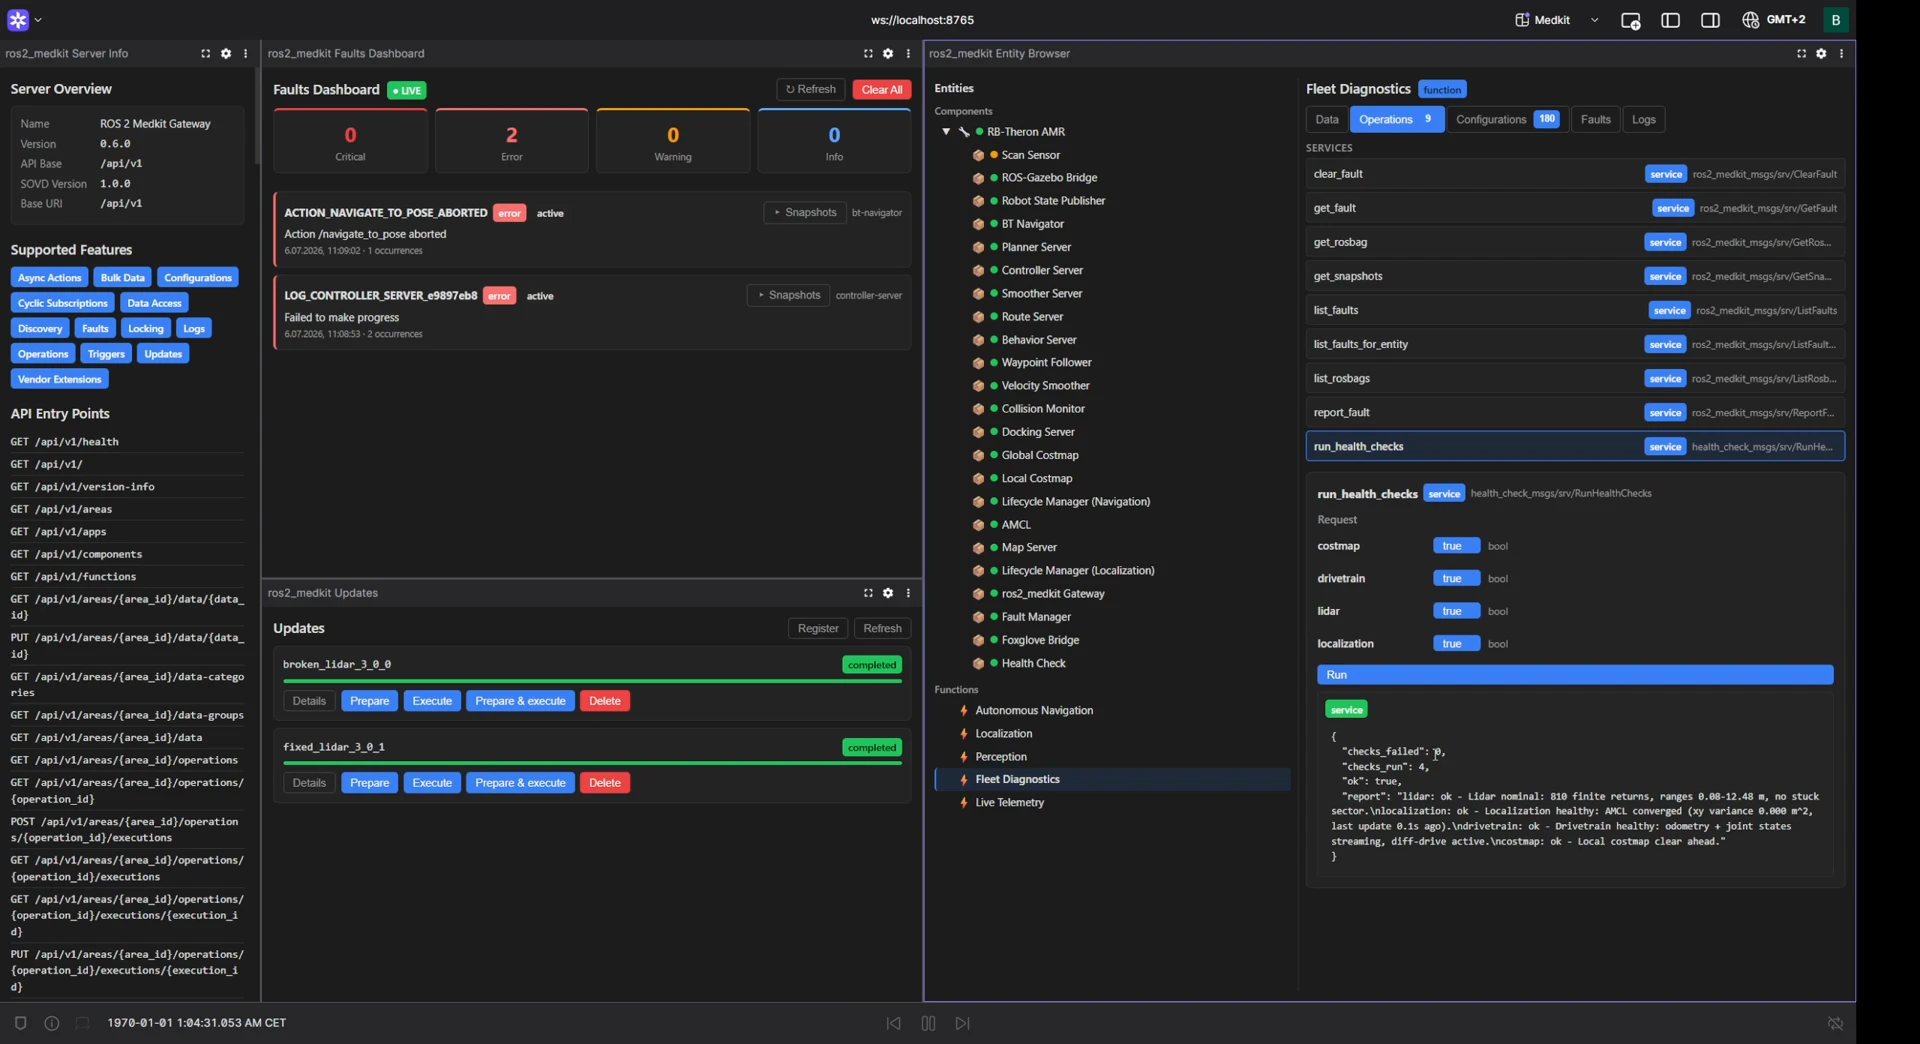Click Register in Updates panel
This screenshot has height=1044, width=1920.
tap(818, 629)
